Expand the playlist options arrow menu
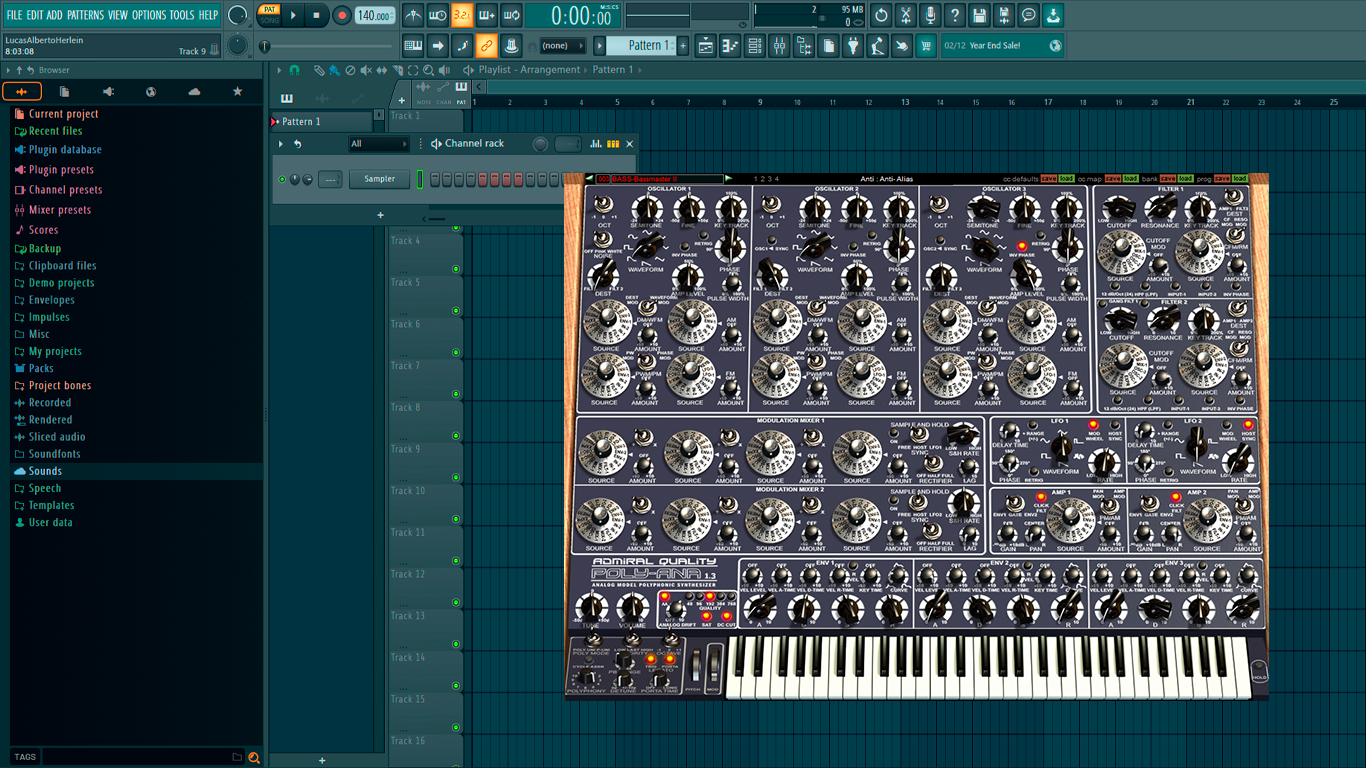 (280, 70)
